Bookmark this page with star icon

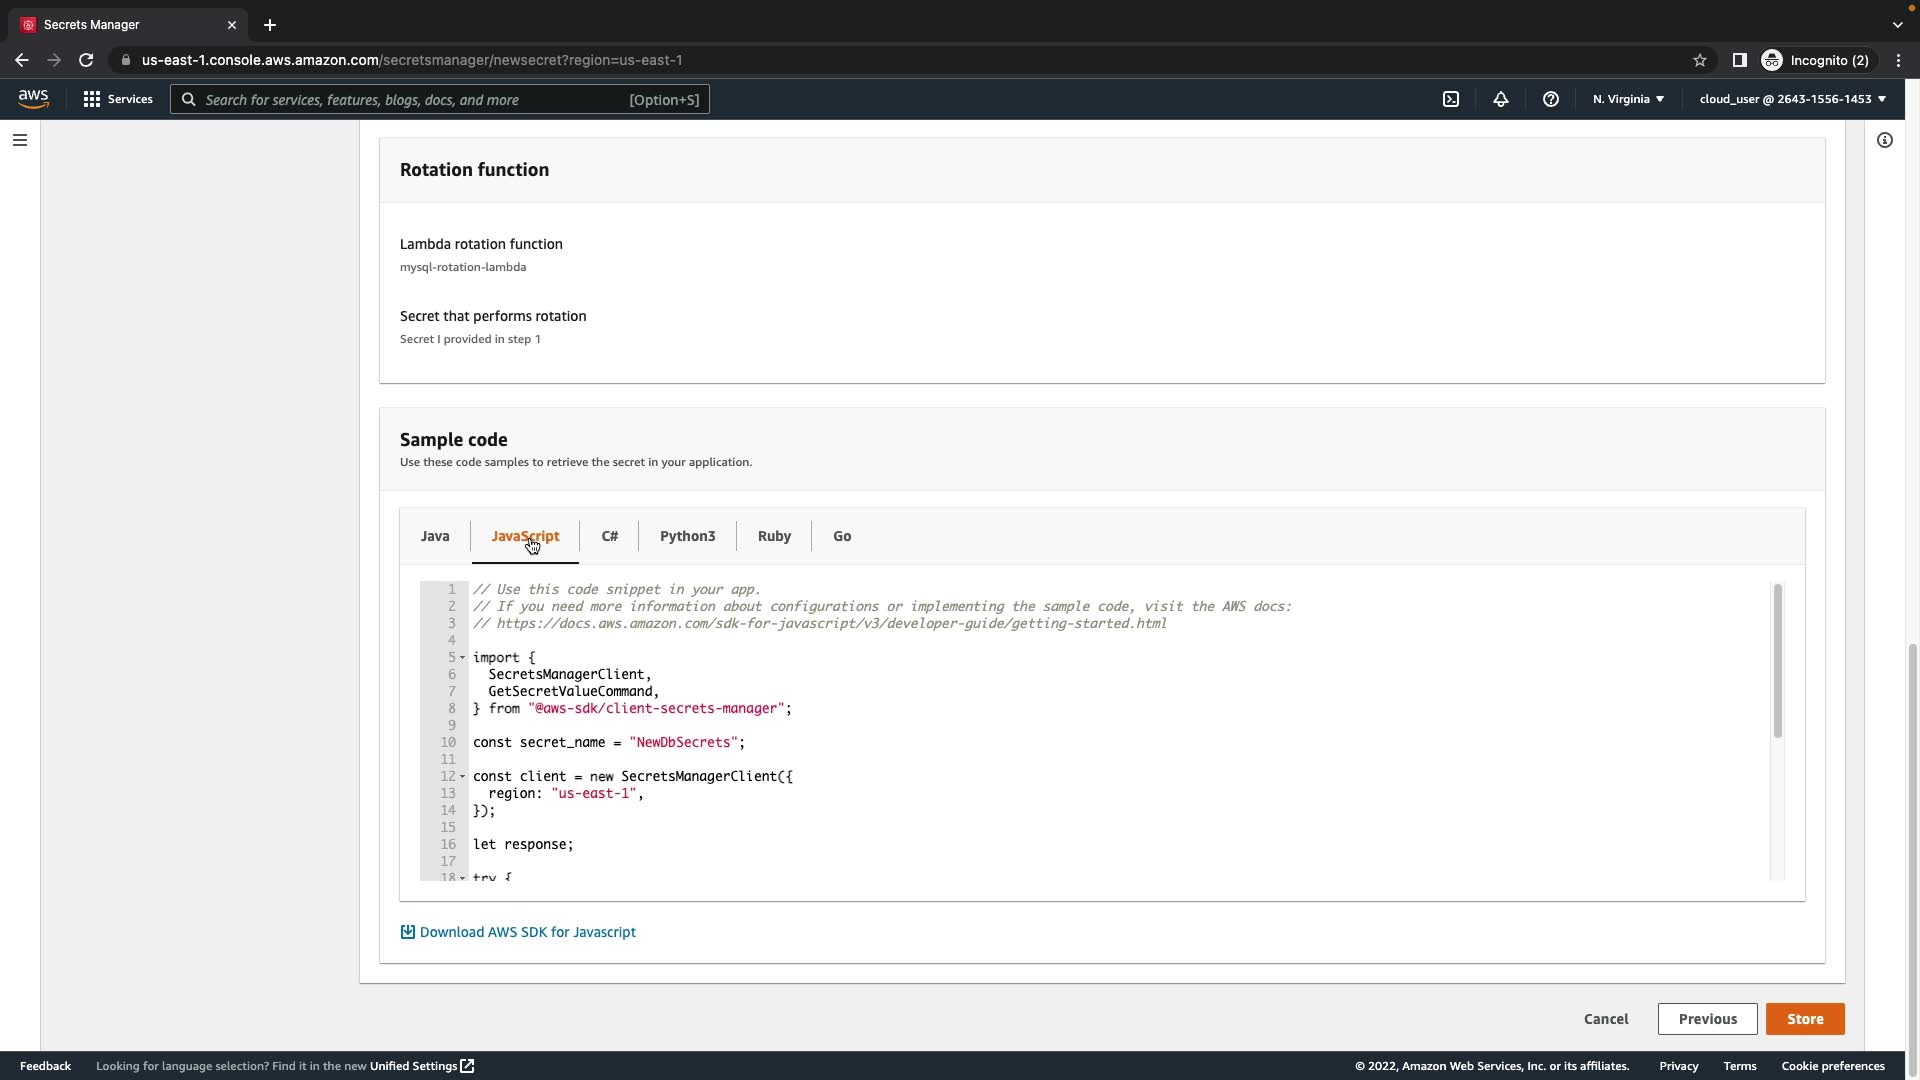[x=1700, y=60]
